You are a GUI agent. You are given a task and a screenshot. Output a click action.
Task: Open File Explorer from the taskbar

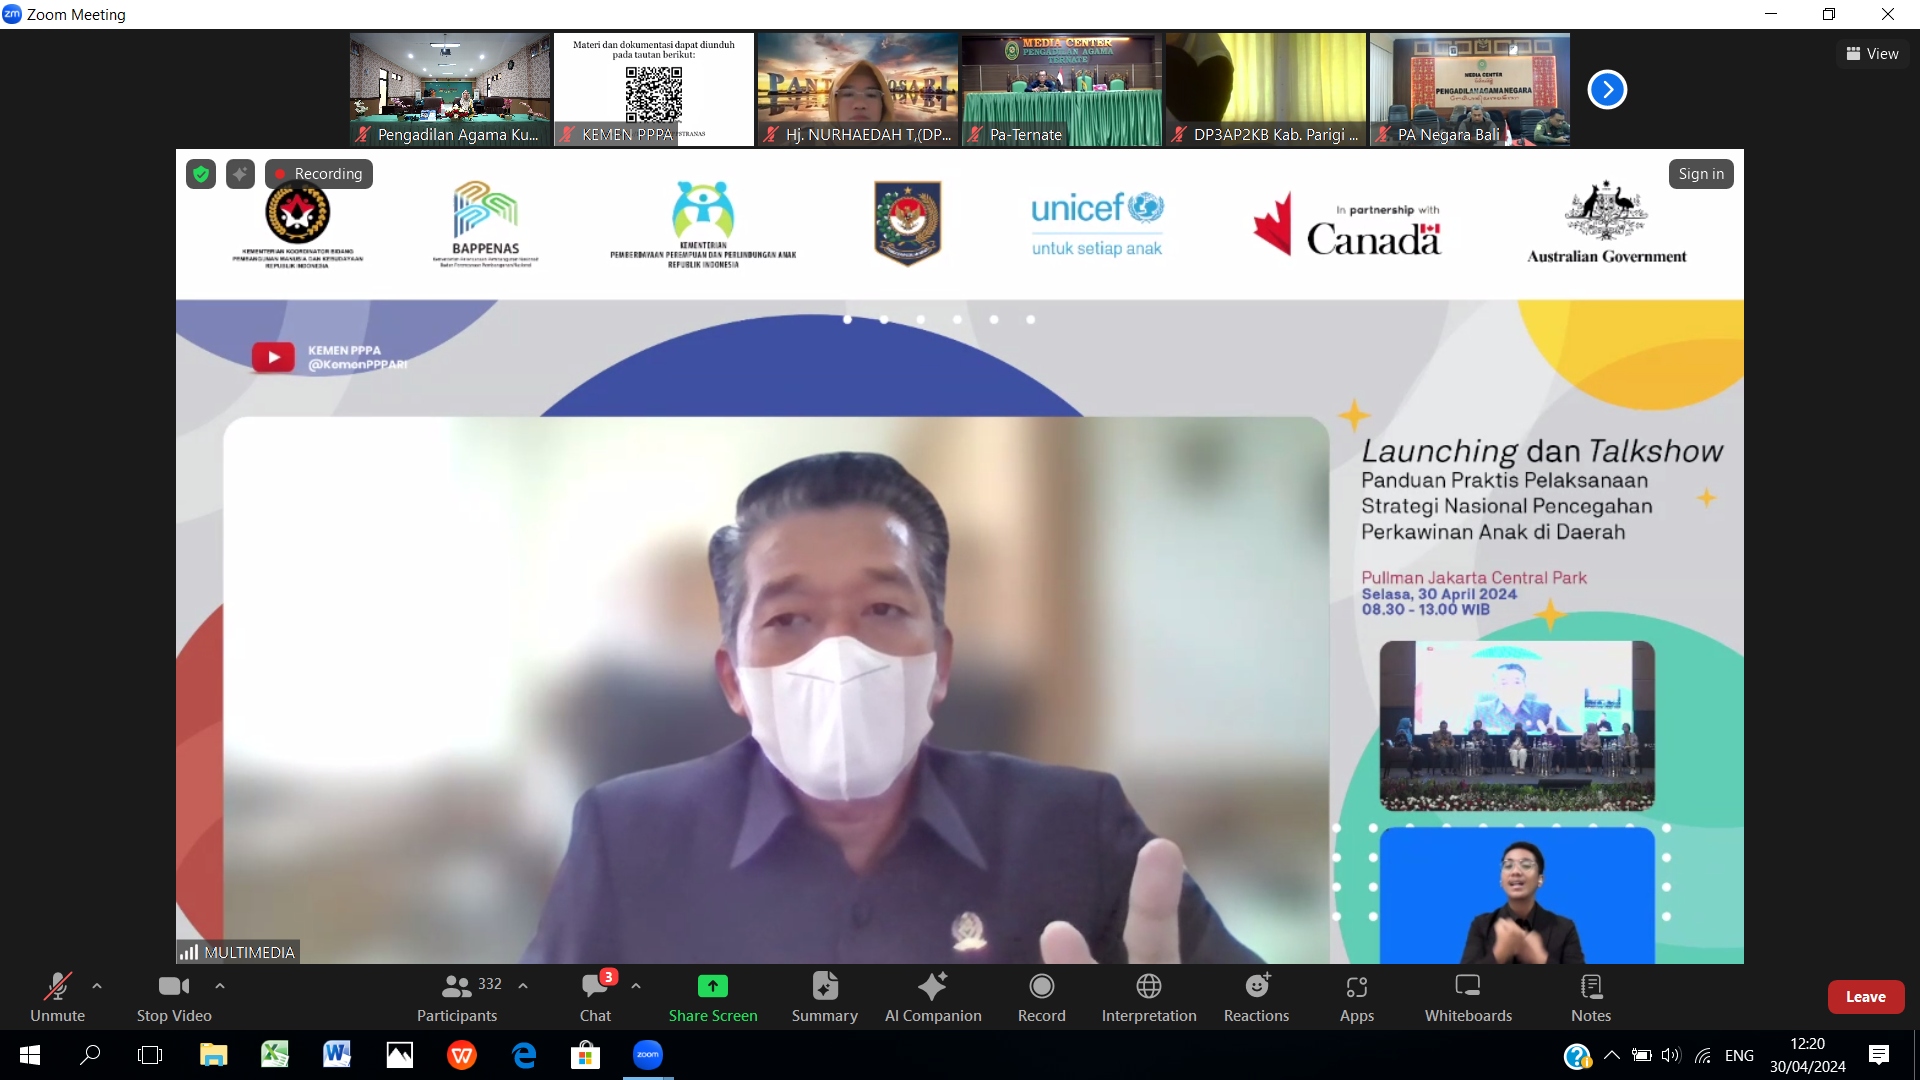click(213, 1055)
